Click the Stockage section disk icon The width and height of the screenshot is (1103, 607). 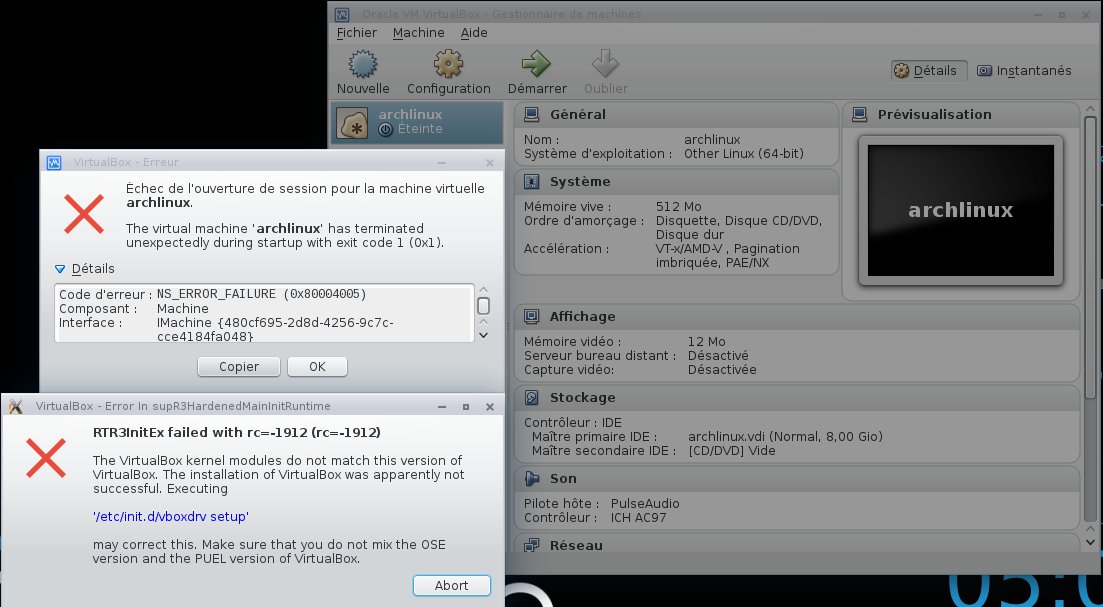[532, 397]
